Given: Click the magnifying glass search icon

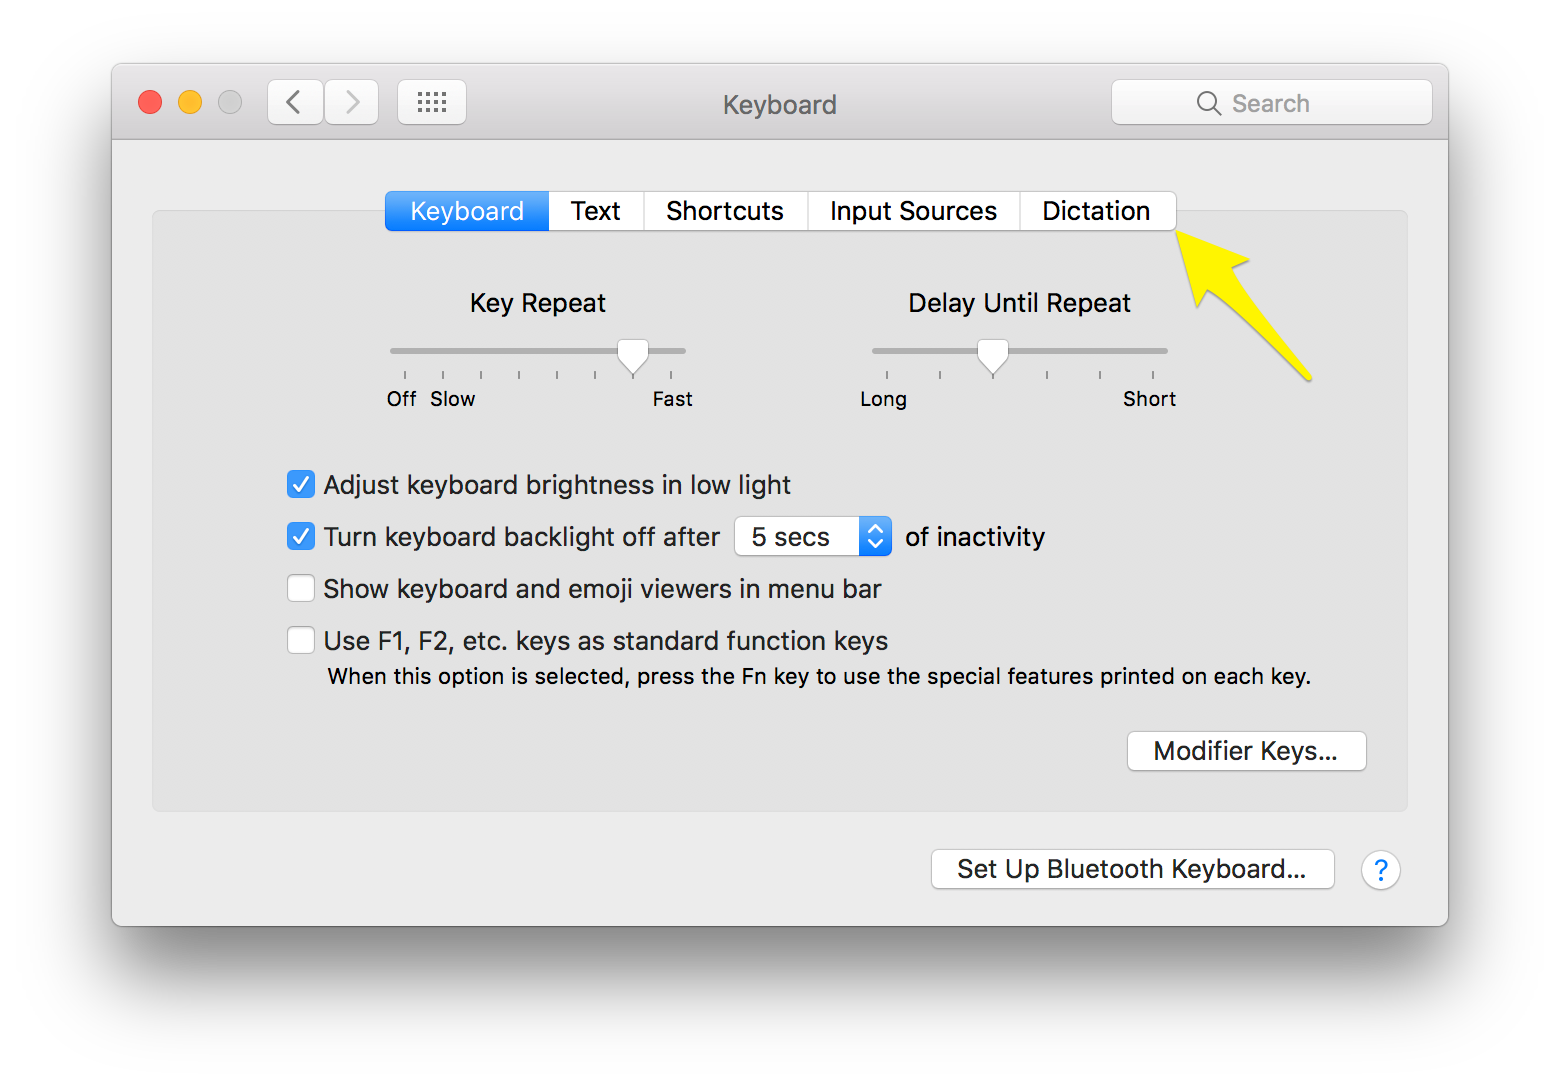Looking at the screenshot, I should pyautogui.click(x=1208, y=103).
